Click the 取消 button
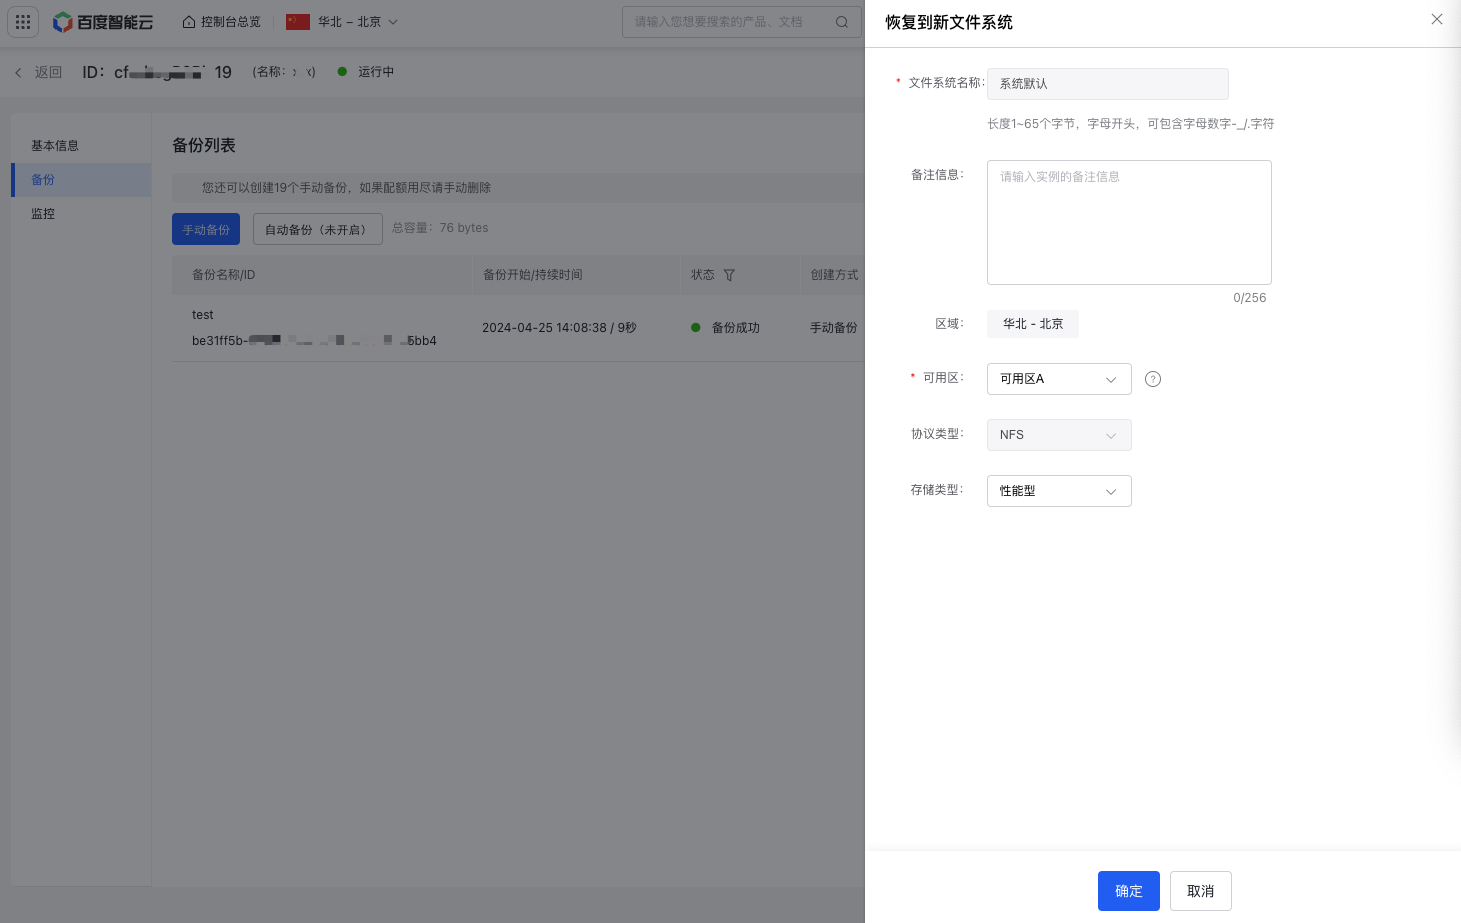This screenshot has height=923, width=1461. pos(1201,891)
